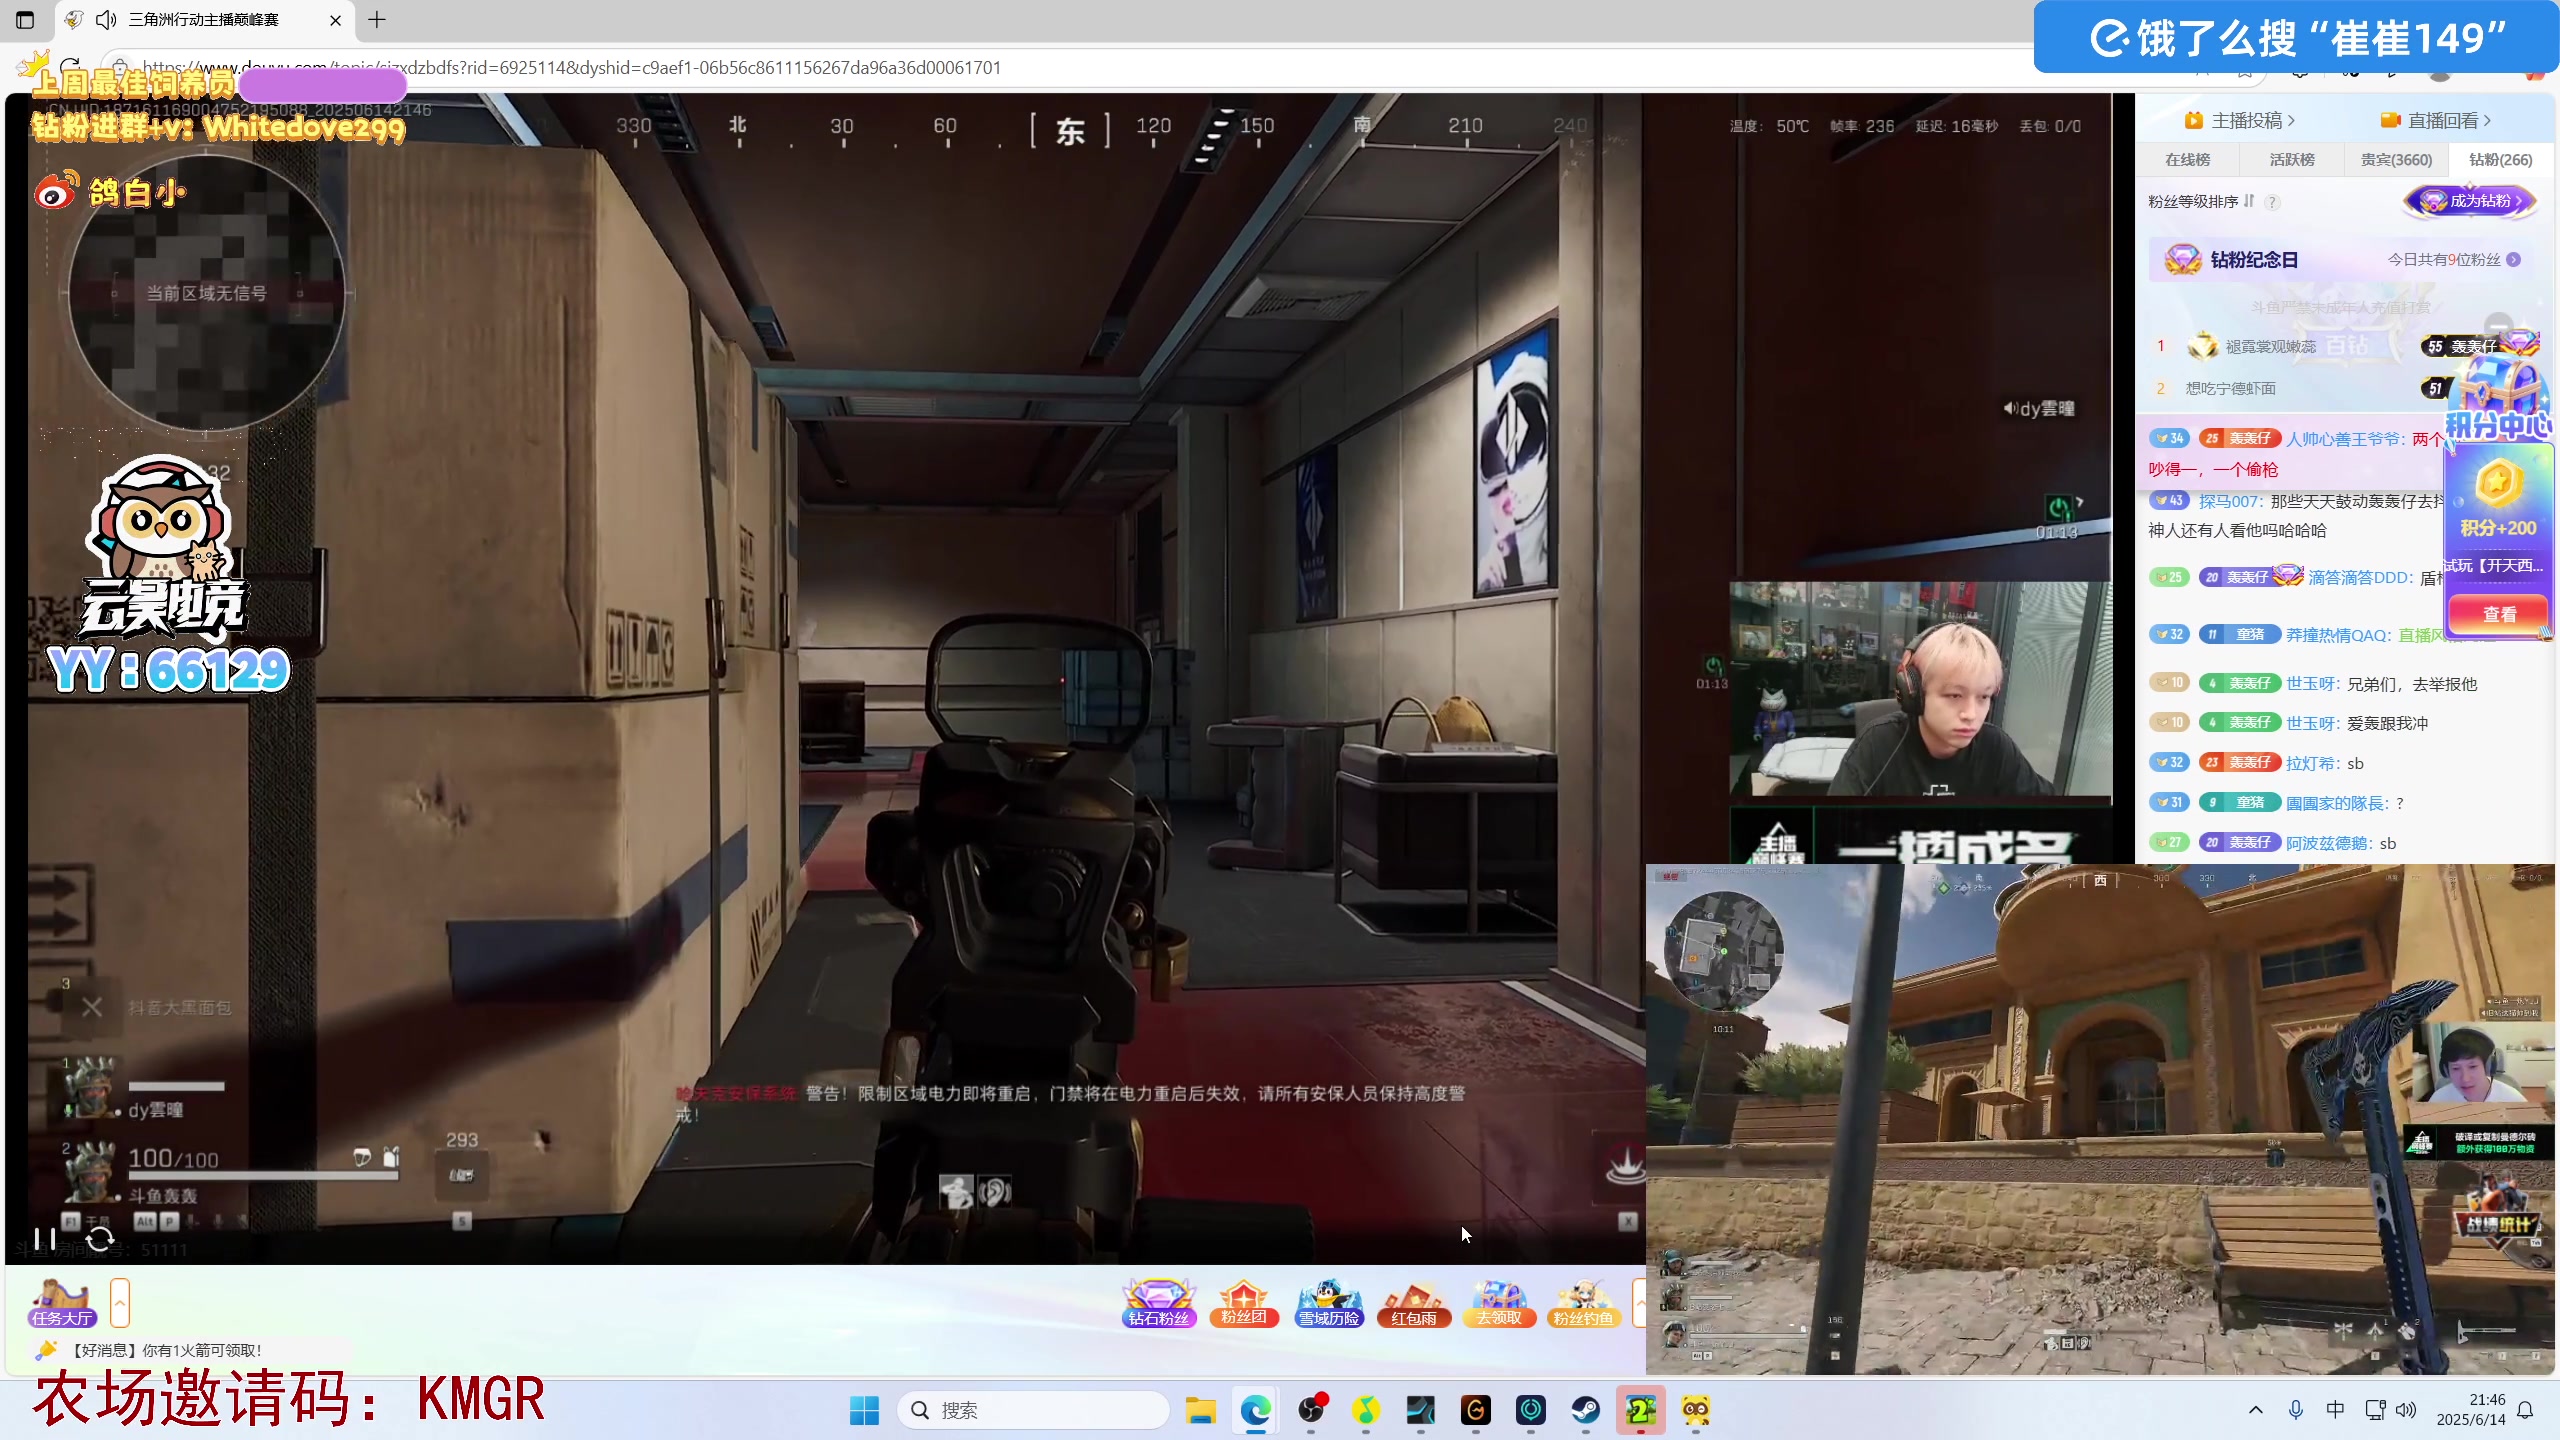The width and height of the screenshot is (2560, 1440).
Task: Click the picture-in-picture secondary stream
Action: click(2100, 1120)
